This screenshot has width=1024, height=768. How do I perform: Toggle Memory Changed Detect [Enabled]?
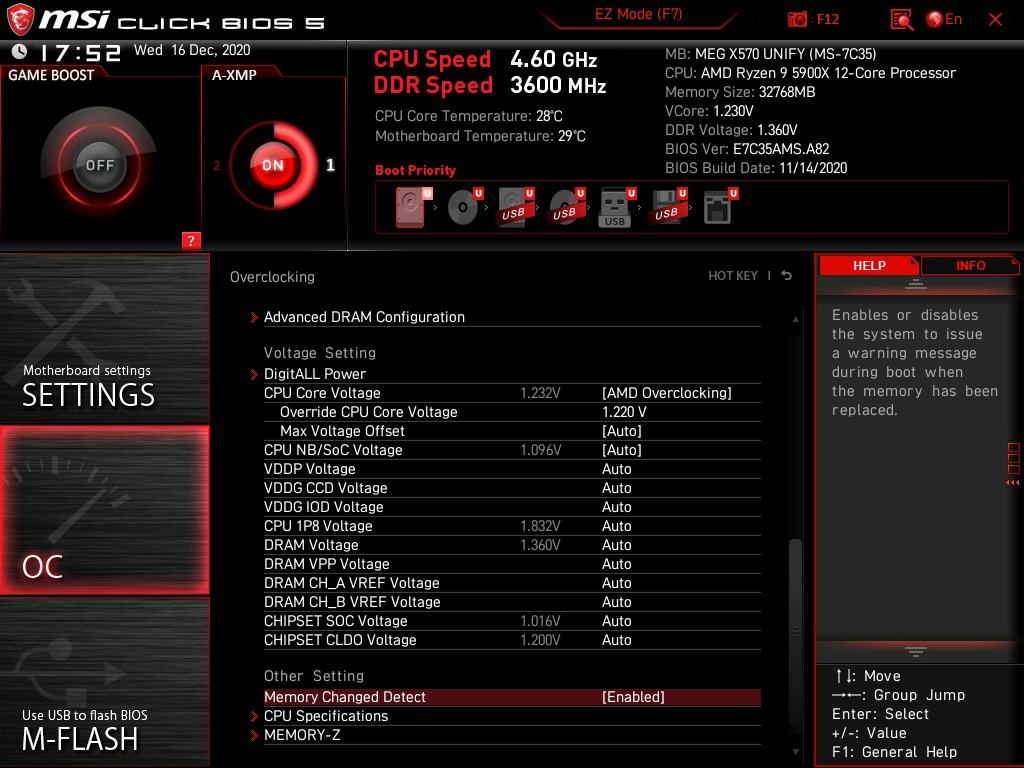coord(633,697)
